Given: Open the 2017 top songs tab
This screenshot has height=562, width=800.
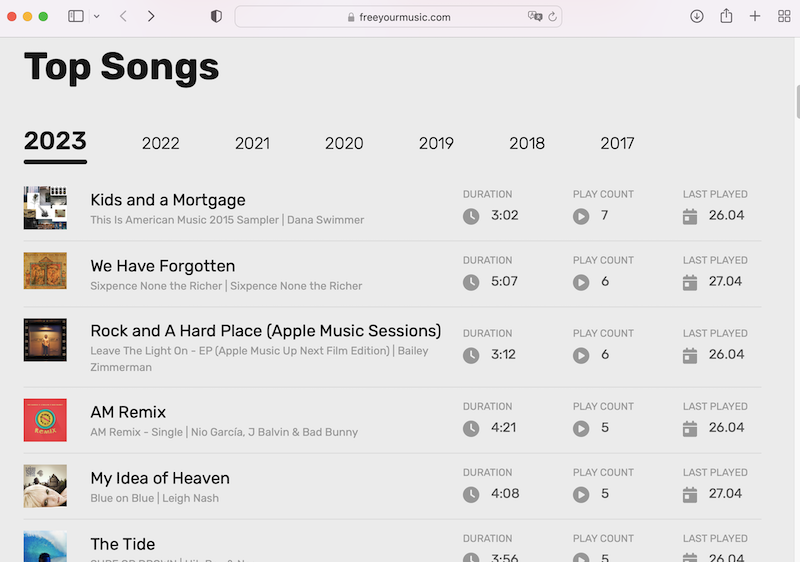Looking at the screenshot, I should (617, 143).
